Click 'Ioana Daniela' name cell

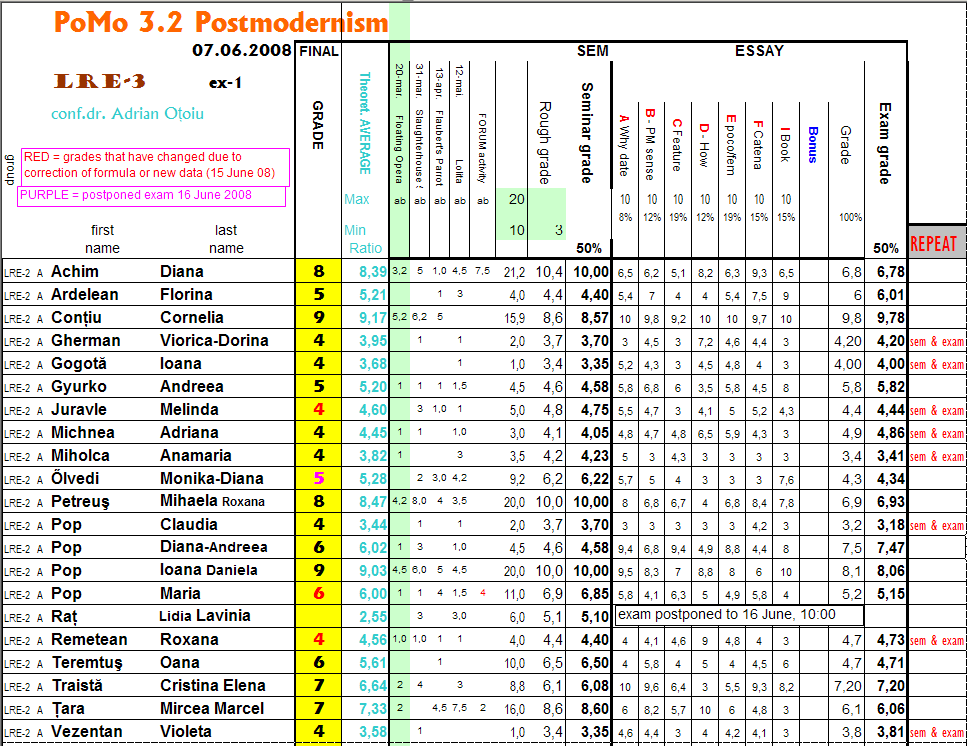click(208, 570)
